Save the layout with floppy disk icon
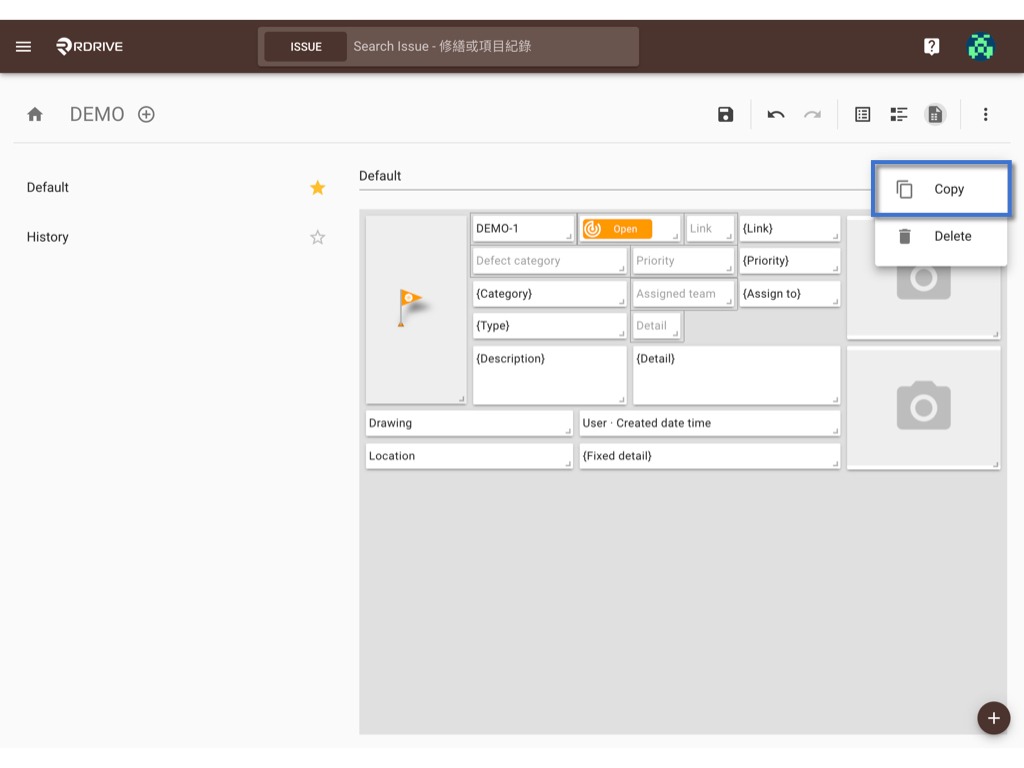The image size is (1024, 768). coord(725,115)
